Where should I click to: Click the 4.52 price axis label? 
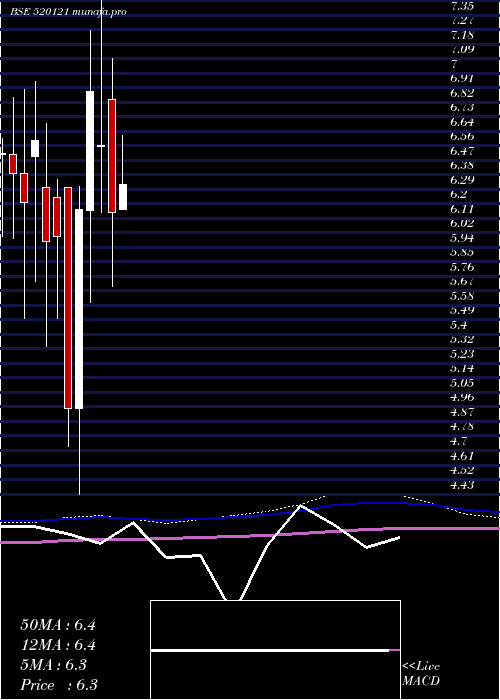pyautogui.click(x=462, y=470)
